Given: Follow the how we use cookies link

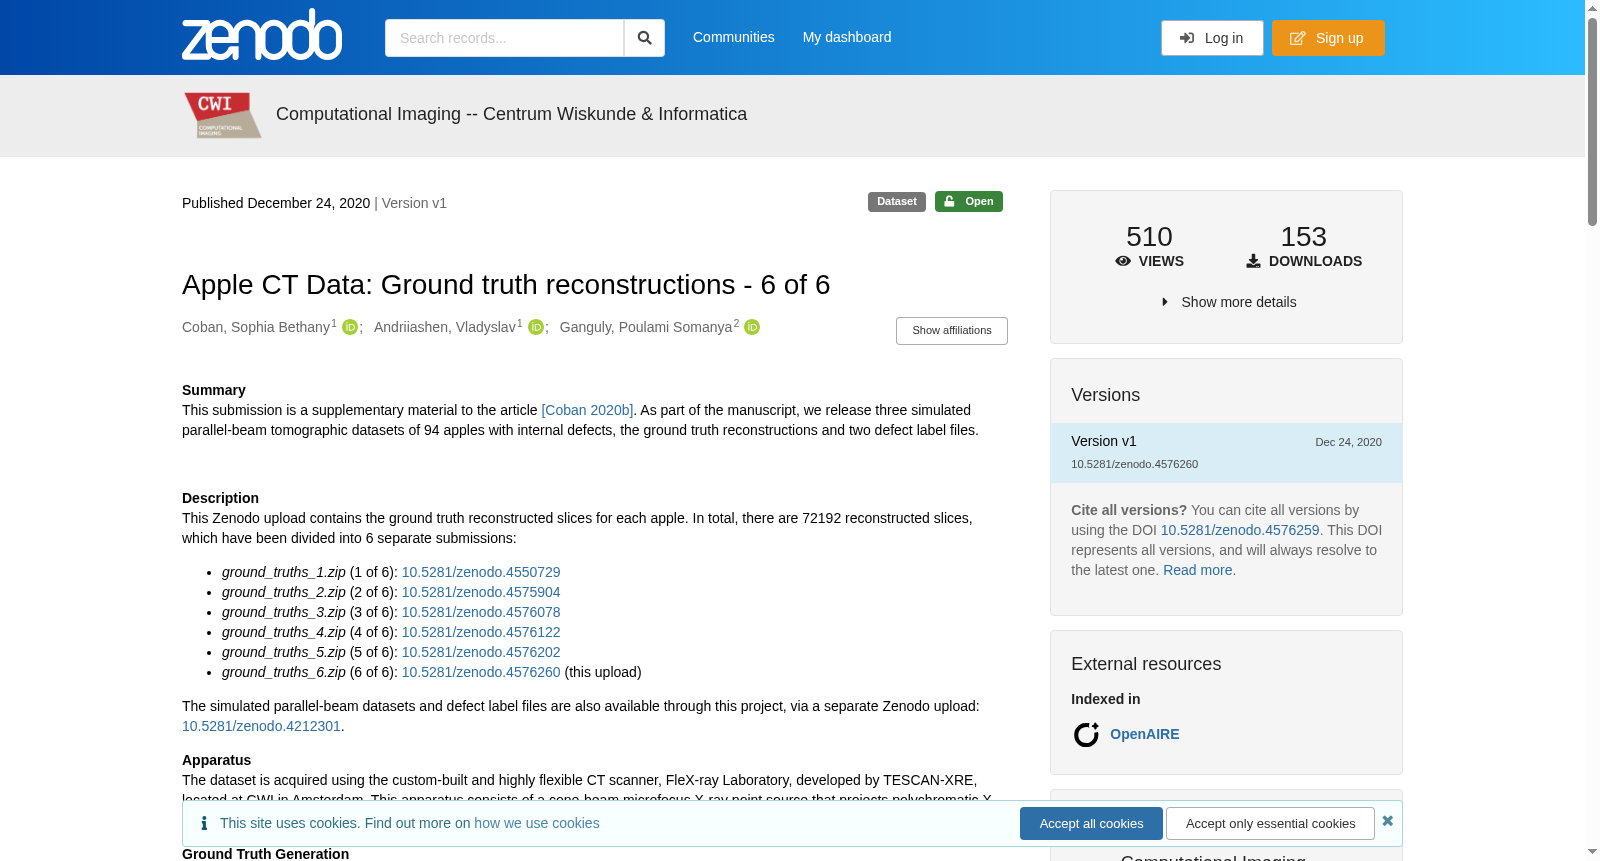Looking at the screenshot, I should [537, 823].
